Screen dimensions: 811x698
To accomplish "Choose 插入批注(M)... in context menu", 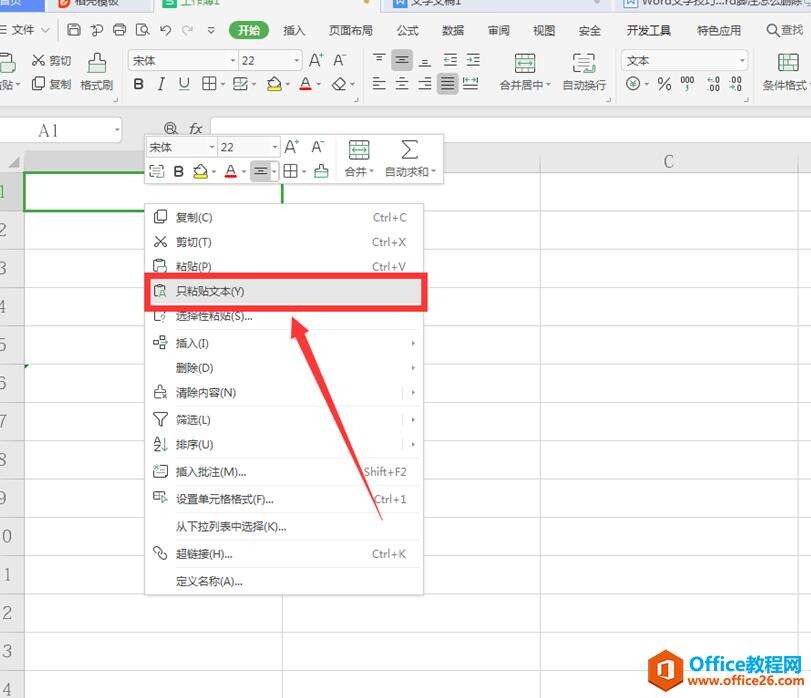I will pyautogui.click(x=284, y=472).
